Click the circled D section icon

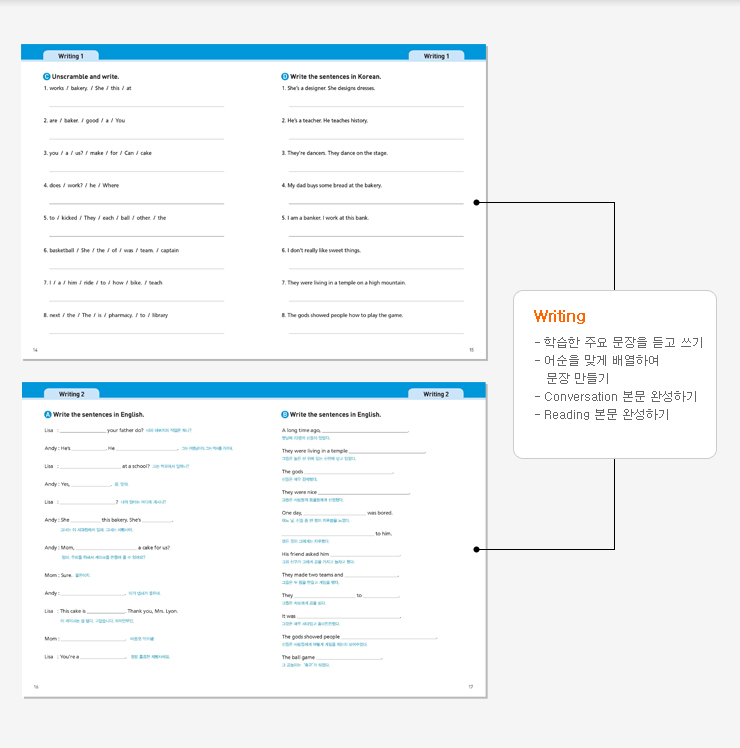tap(285, 76)
